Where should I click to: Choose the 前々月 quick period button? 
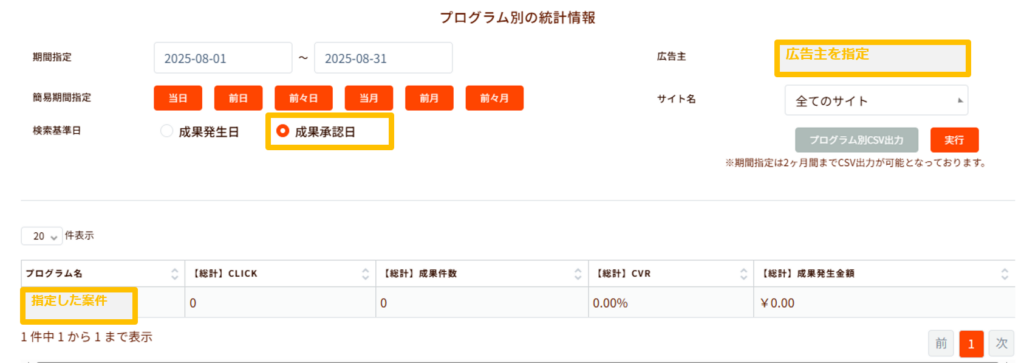(x=494, y=98)
